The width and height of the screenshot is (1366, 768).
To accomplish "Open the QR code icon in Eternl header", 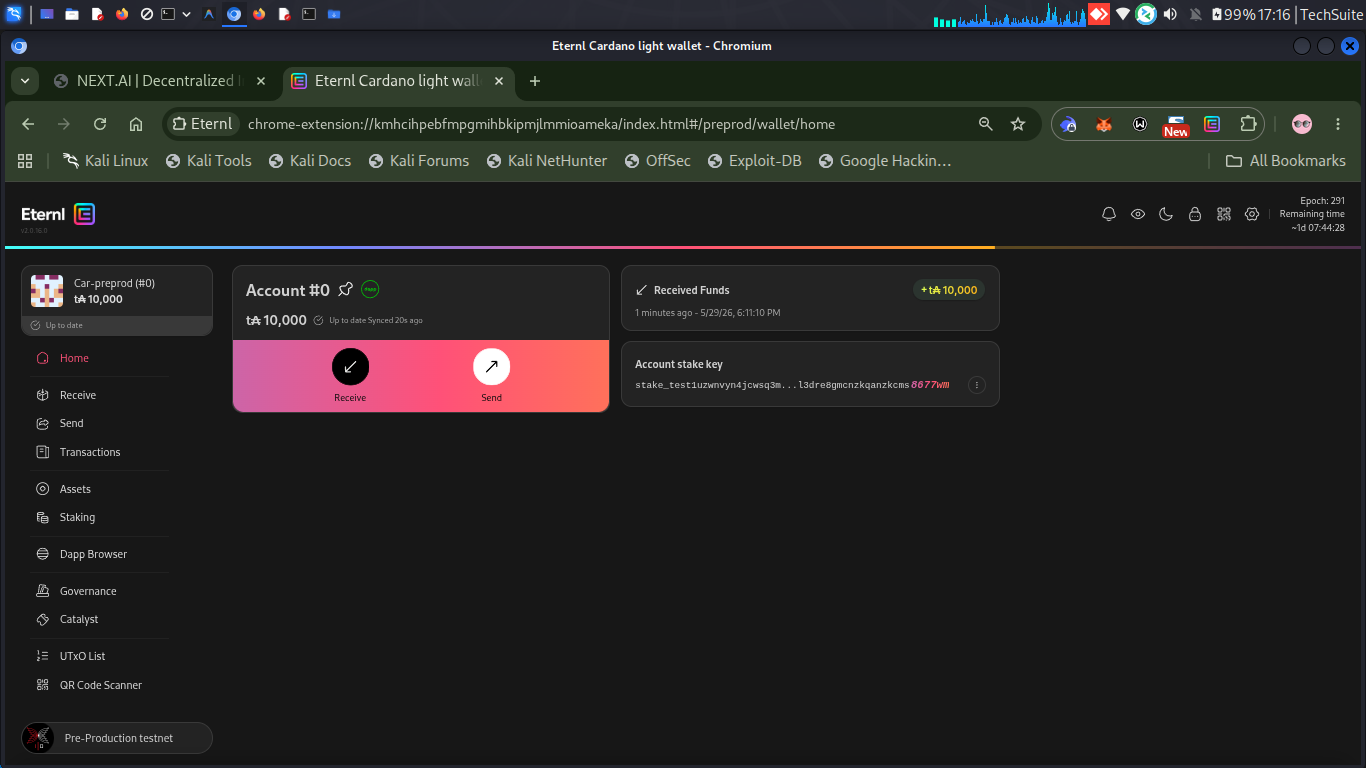I will [x=1223, y=214].
